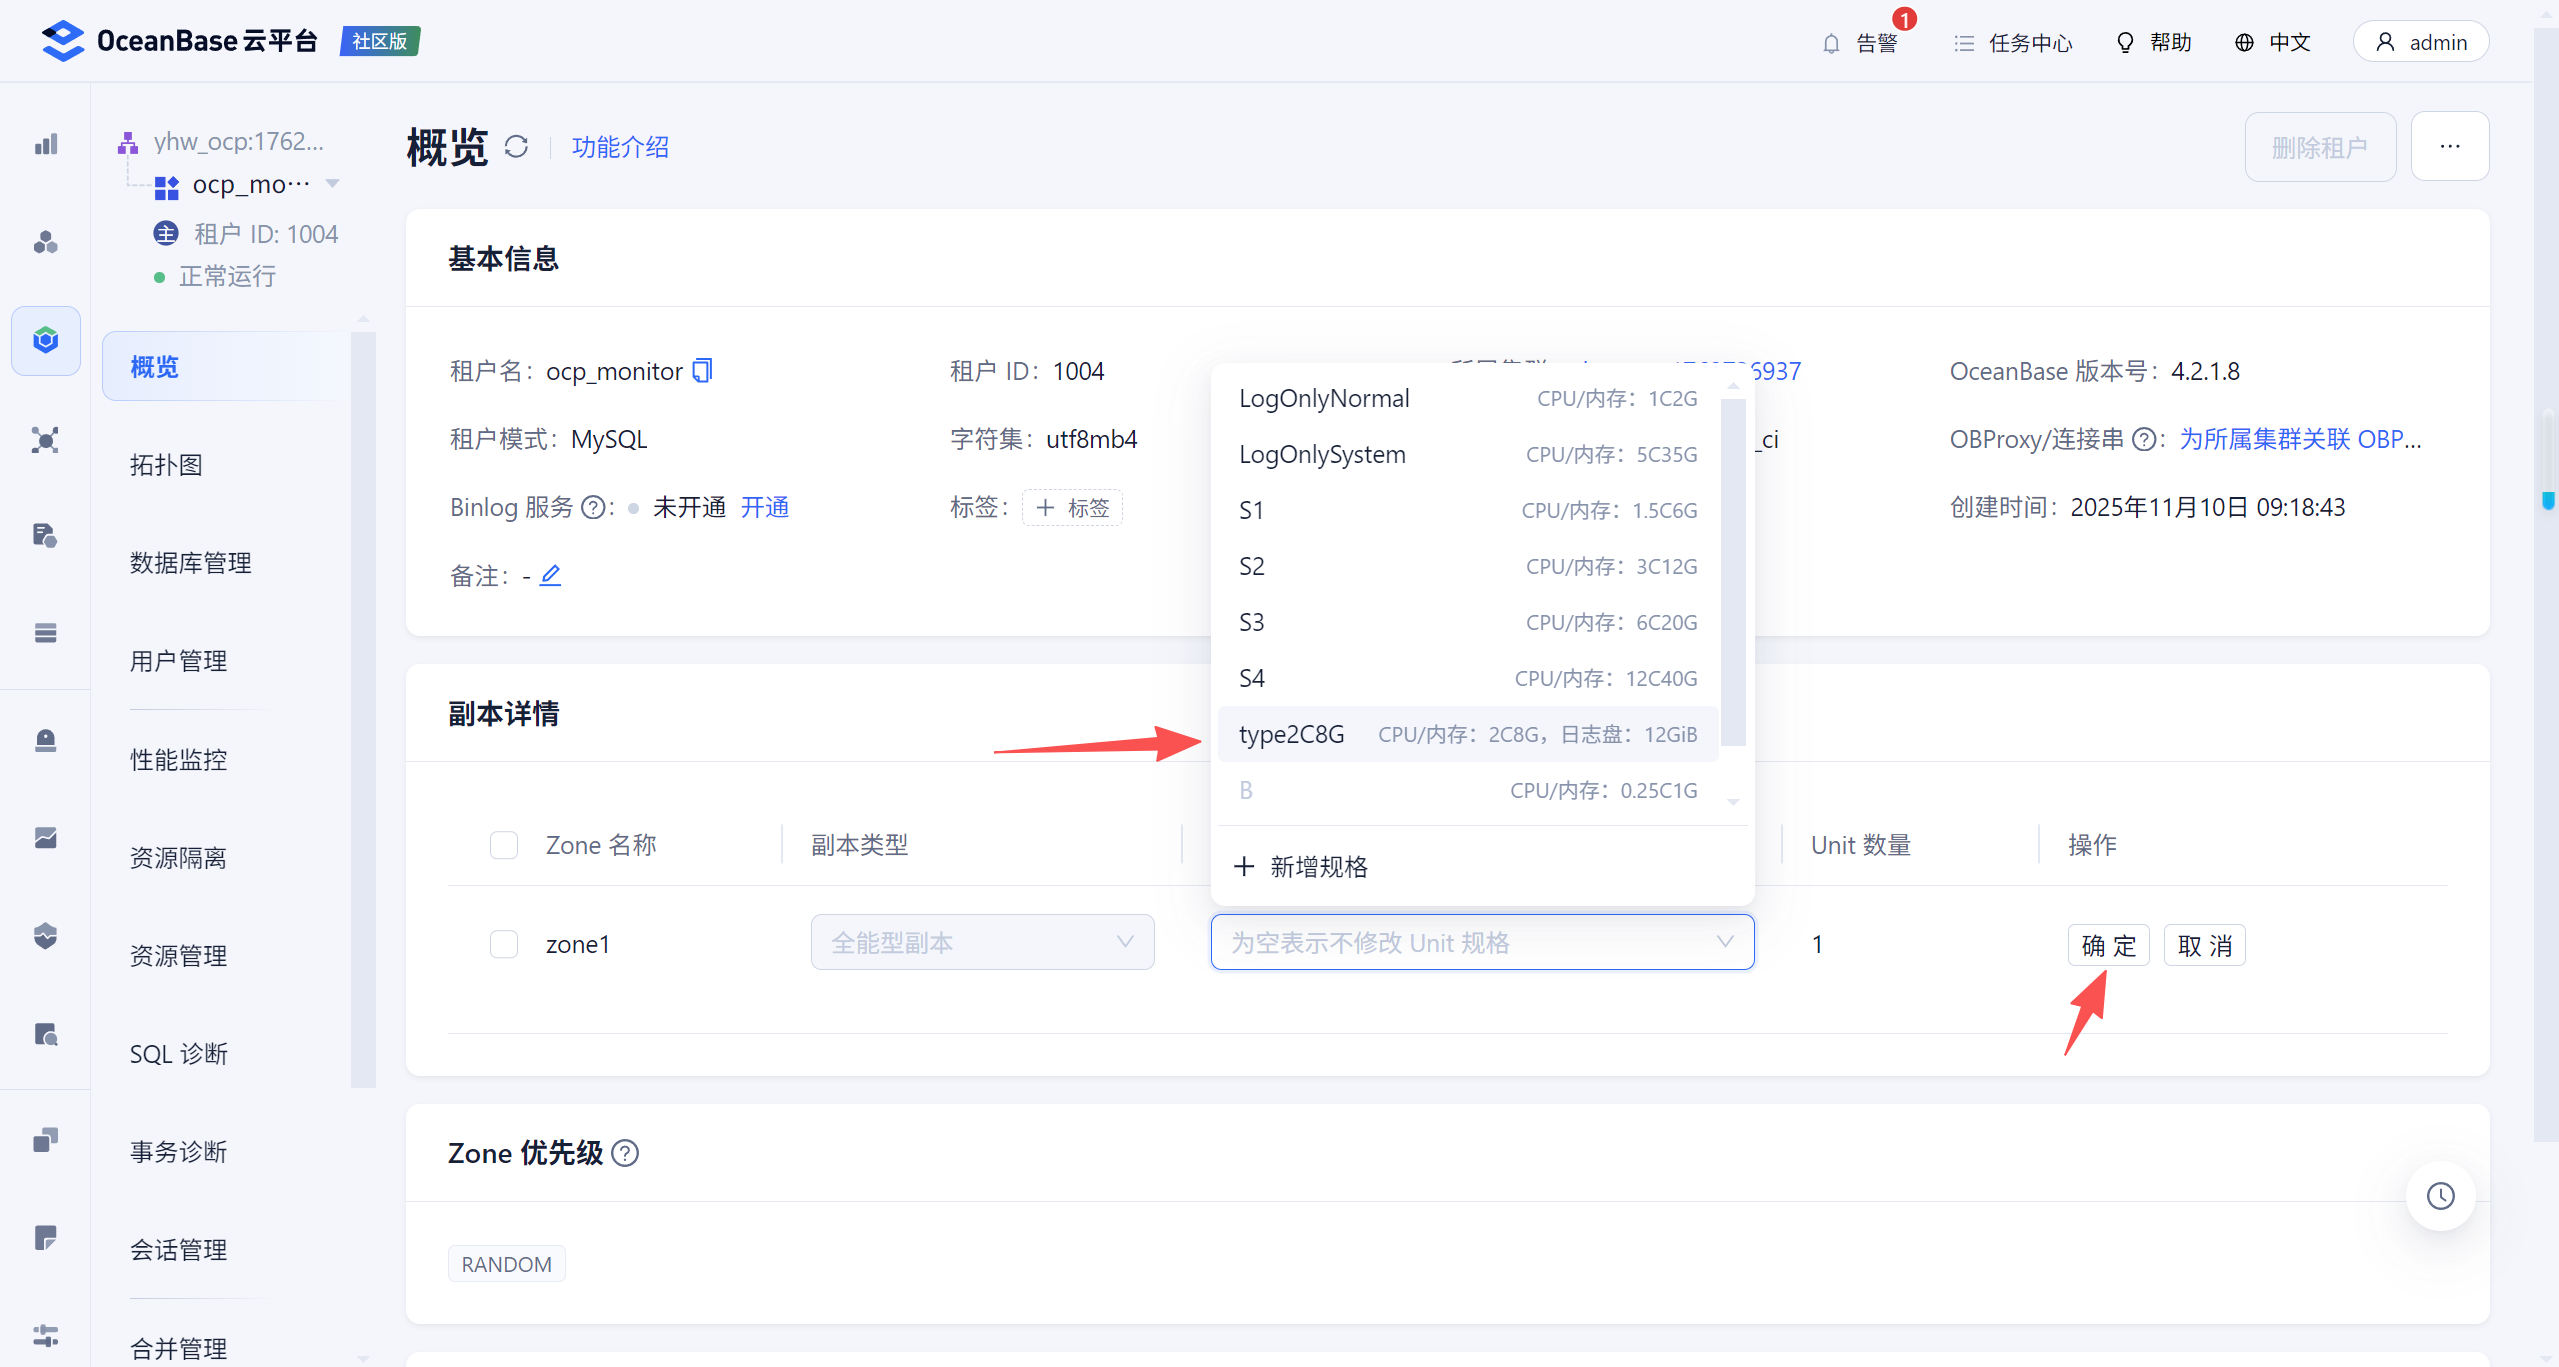Open the floating clock history icon
The width and height of the screenshot is (2559, 1367).
2440,1195
